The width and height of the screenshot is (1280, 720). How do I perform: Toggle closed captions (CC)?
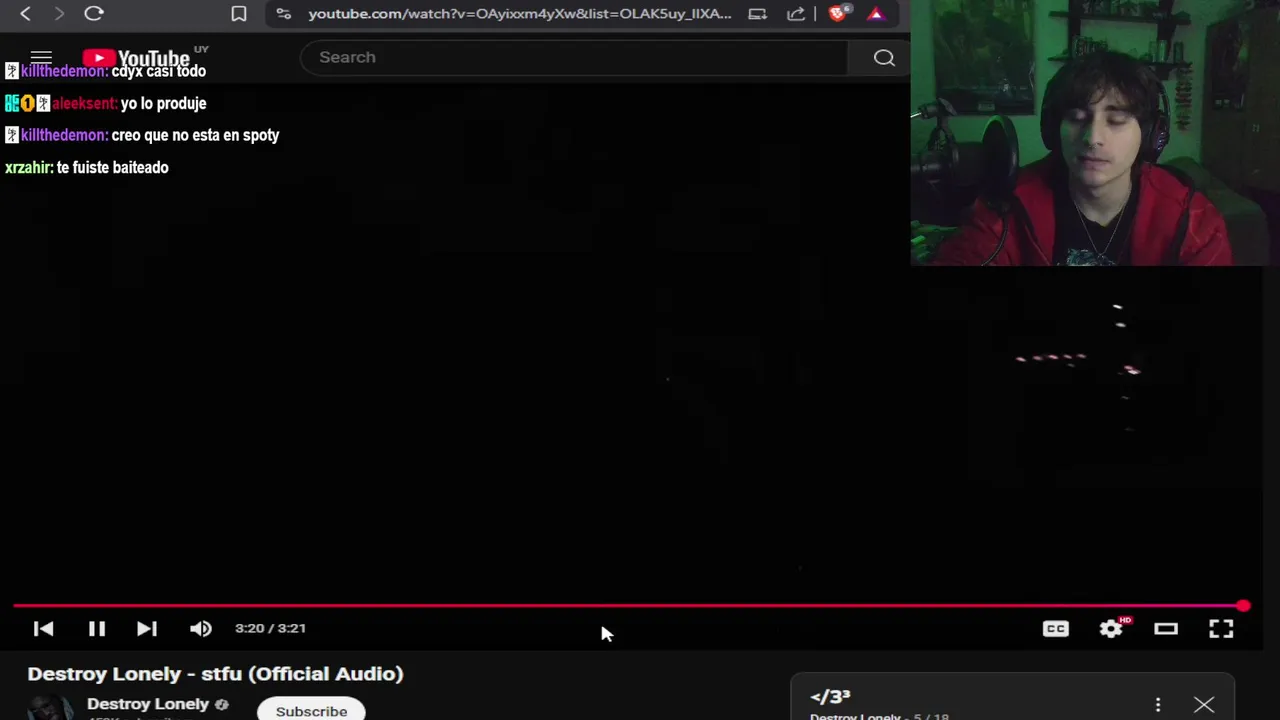[x=1056, y=628]
